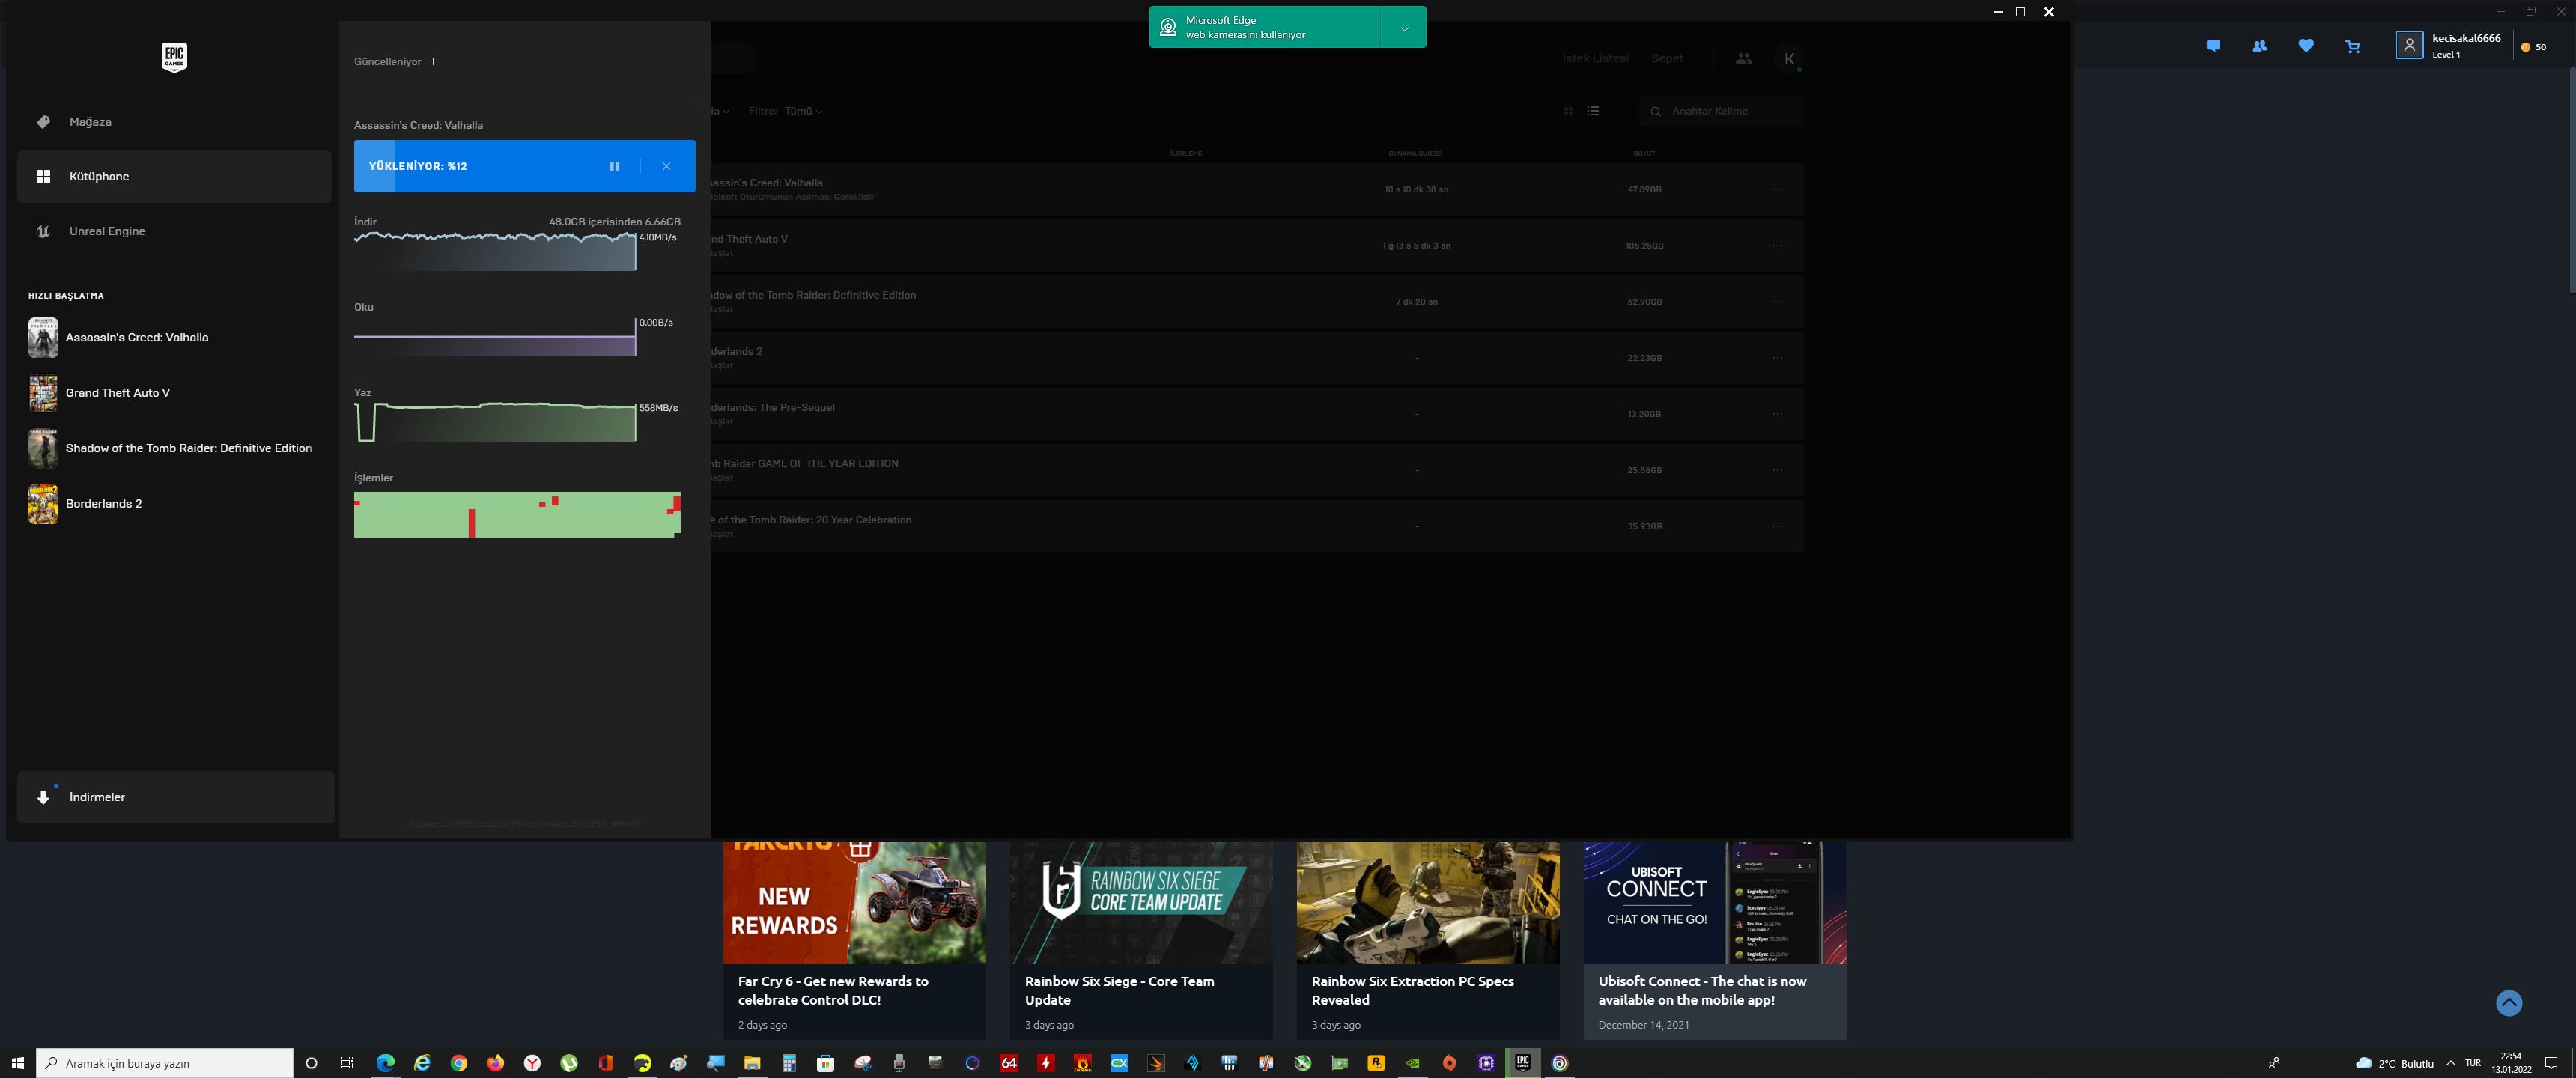
Task: Open friends icon in Epic launcher
Action: (1744, 59)
